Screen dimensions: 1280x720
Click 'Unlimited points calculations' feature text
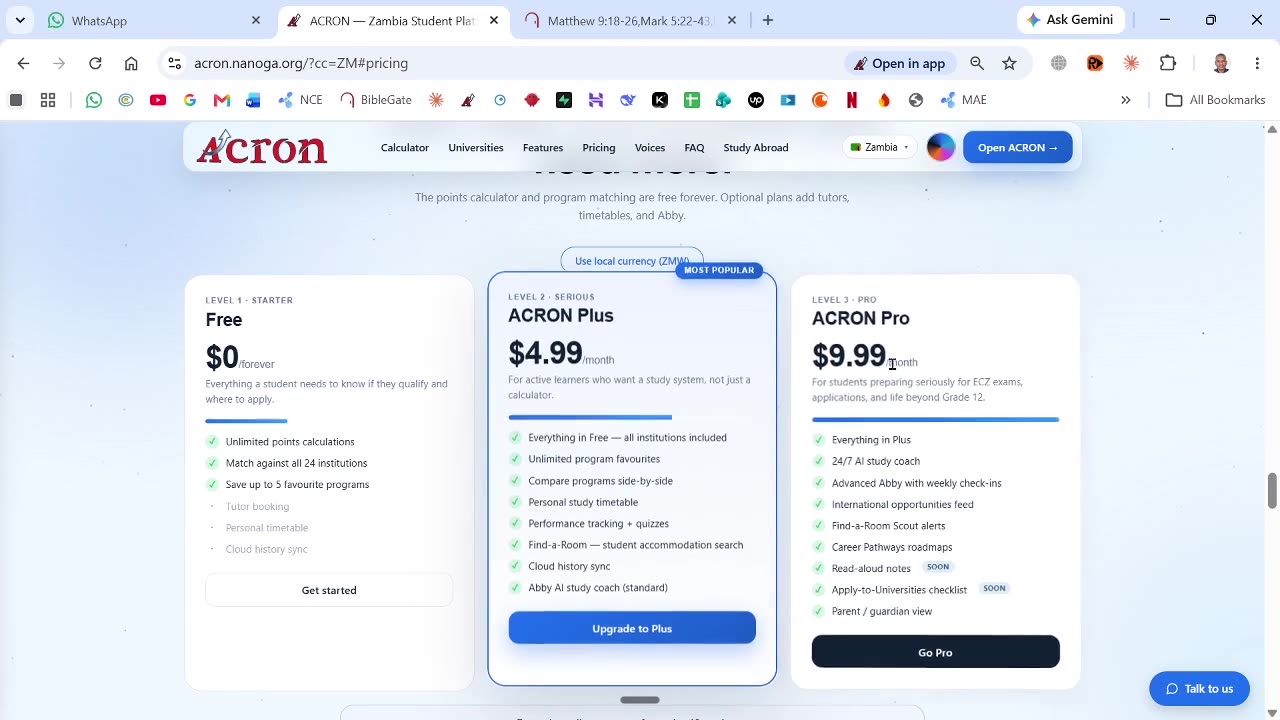pyautogui.click(x=290, y=442)
